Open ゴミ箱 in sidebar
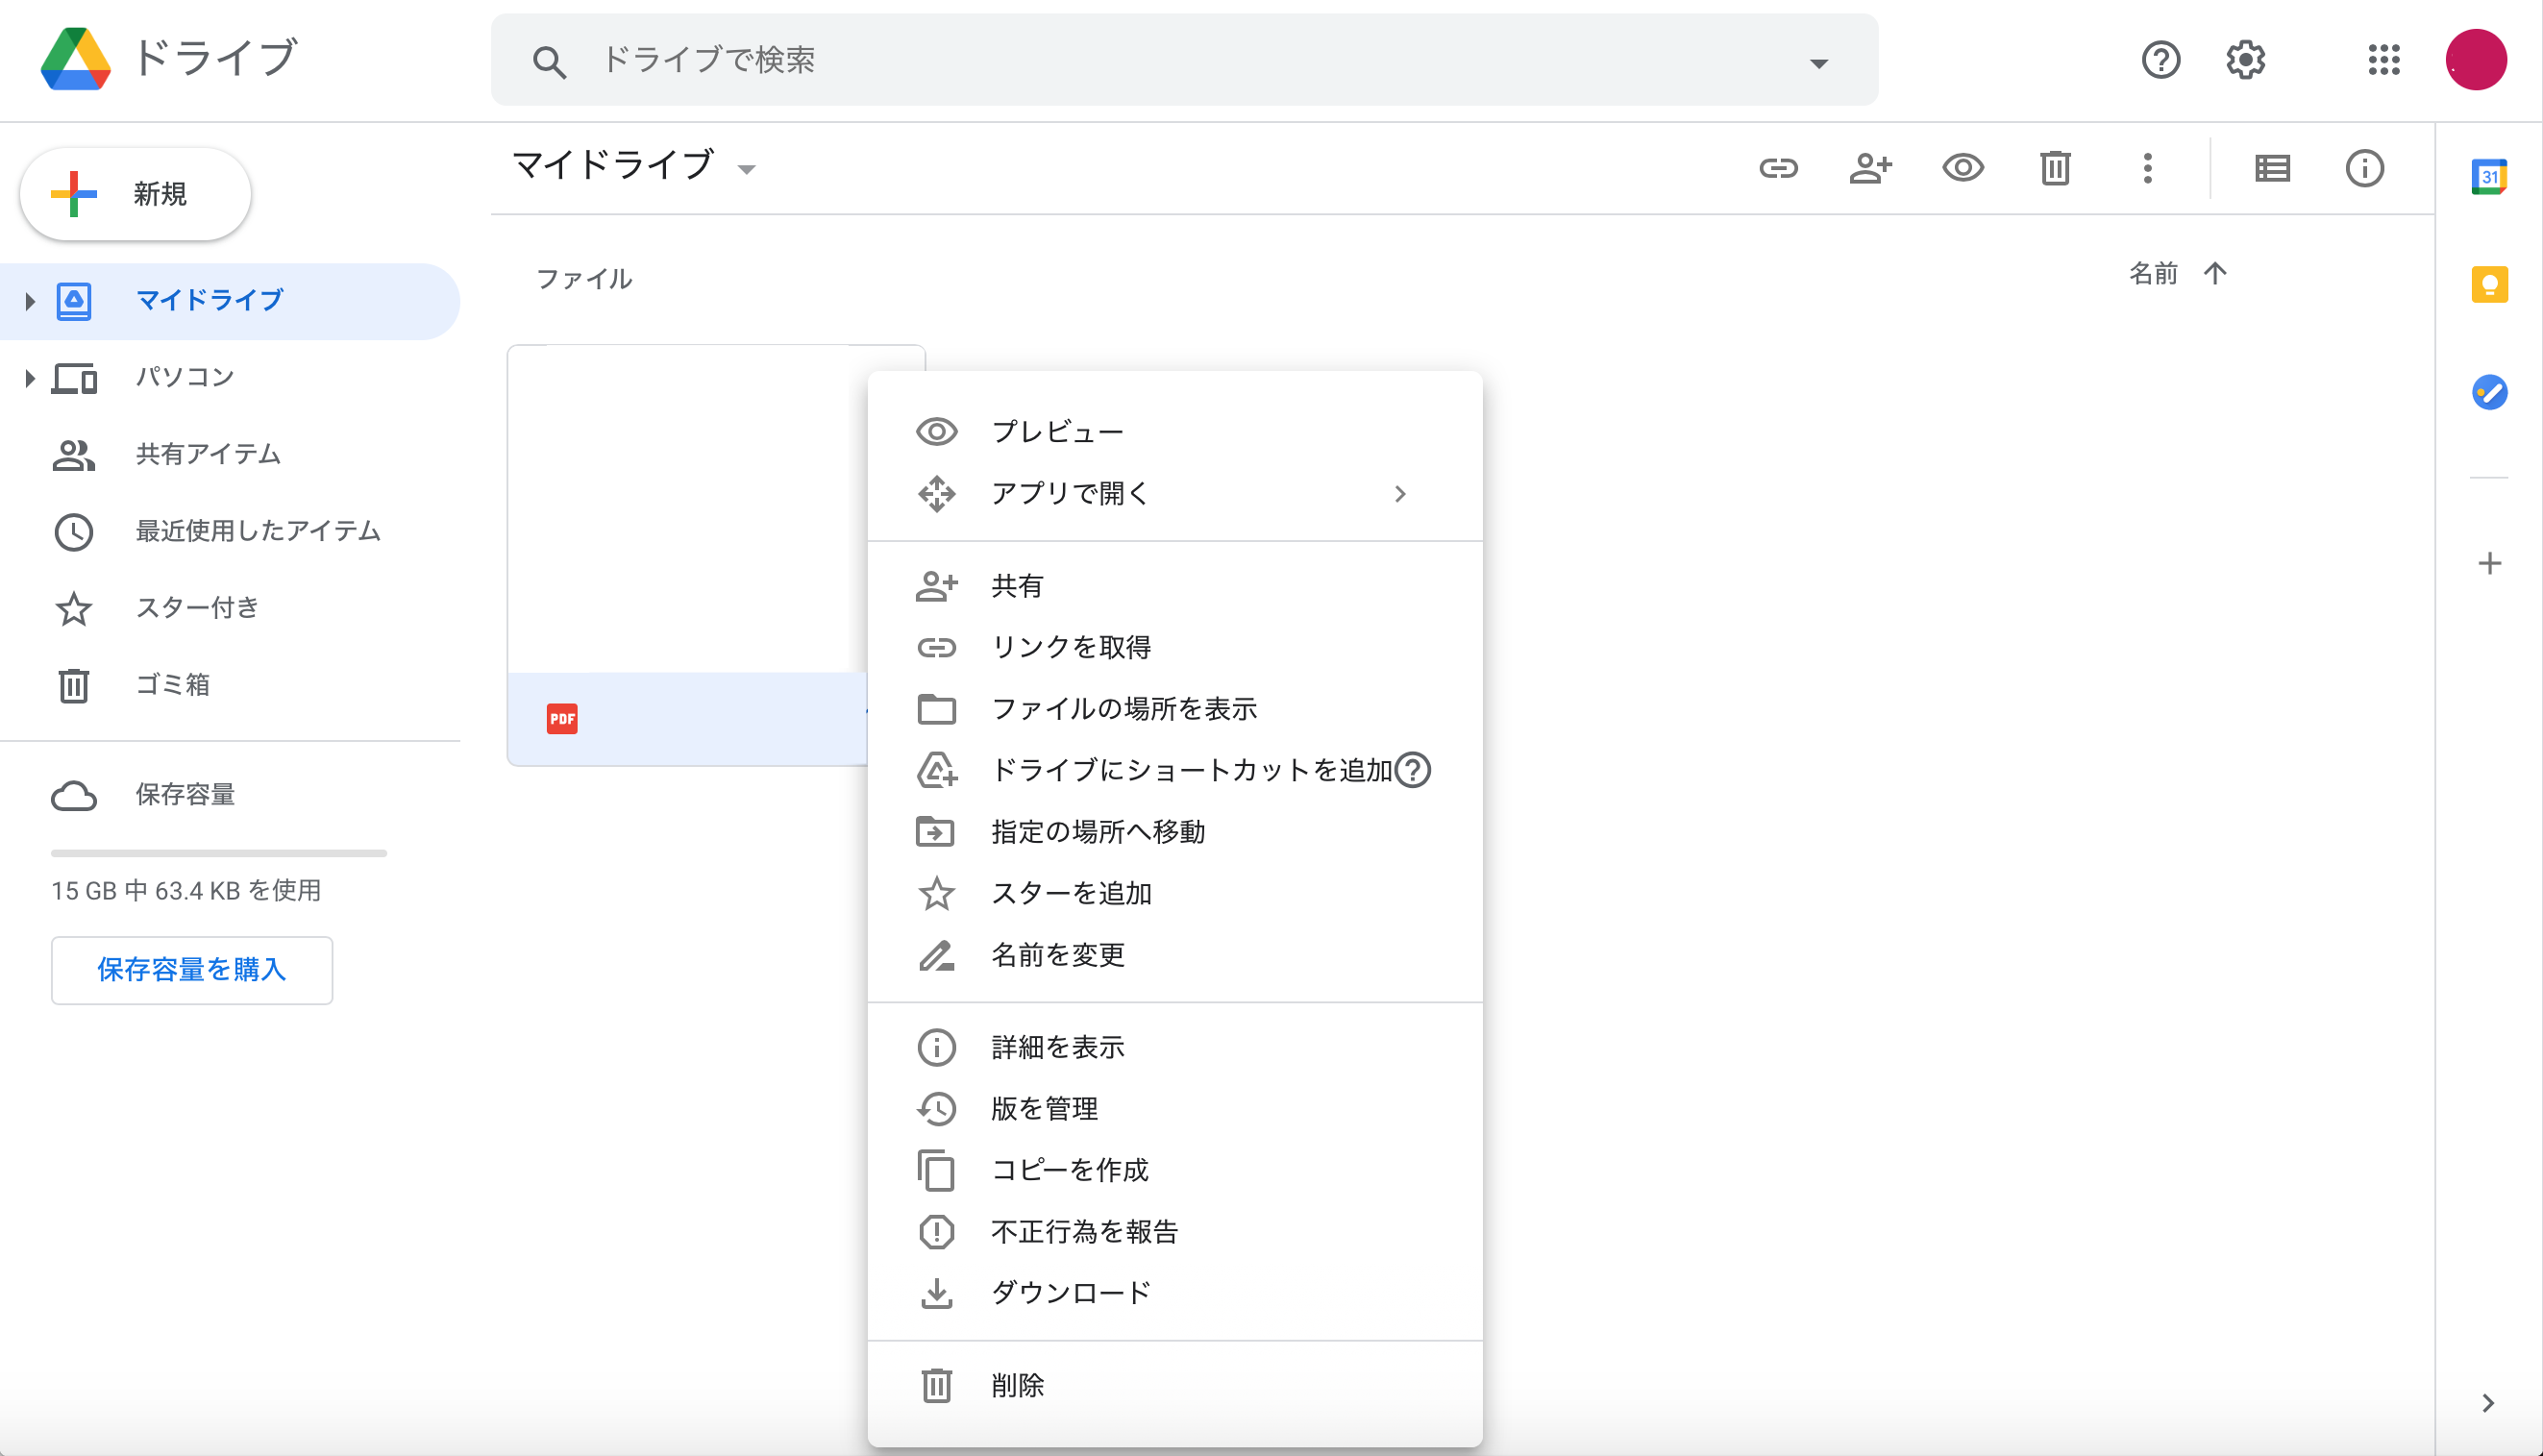Viewport: 2543px width, 1456px height. click(230, 685)
